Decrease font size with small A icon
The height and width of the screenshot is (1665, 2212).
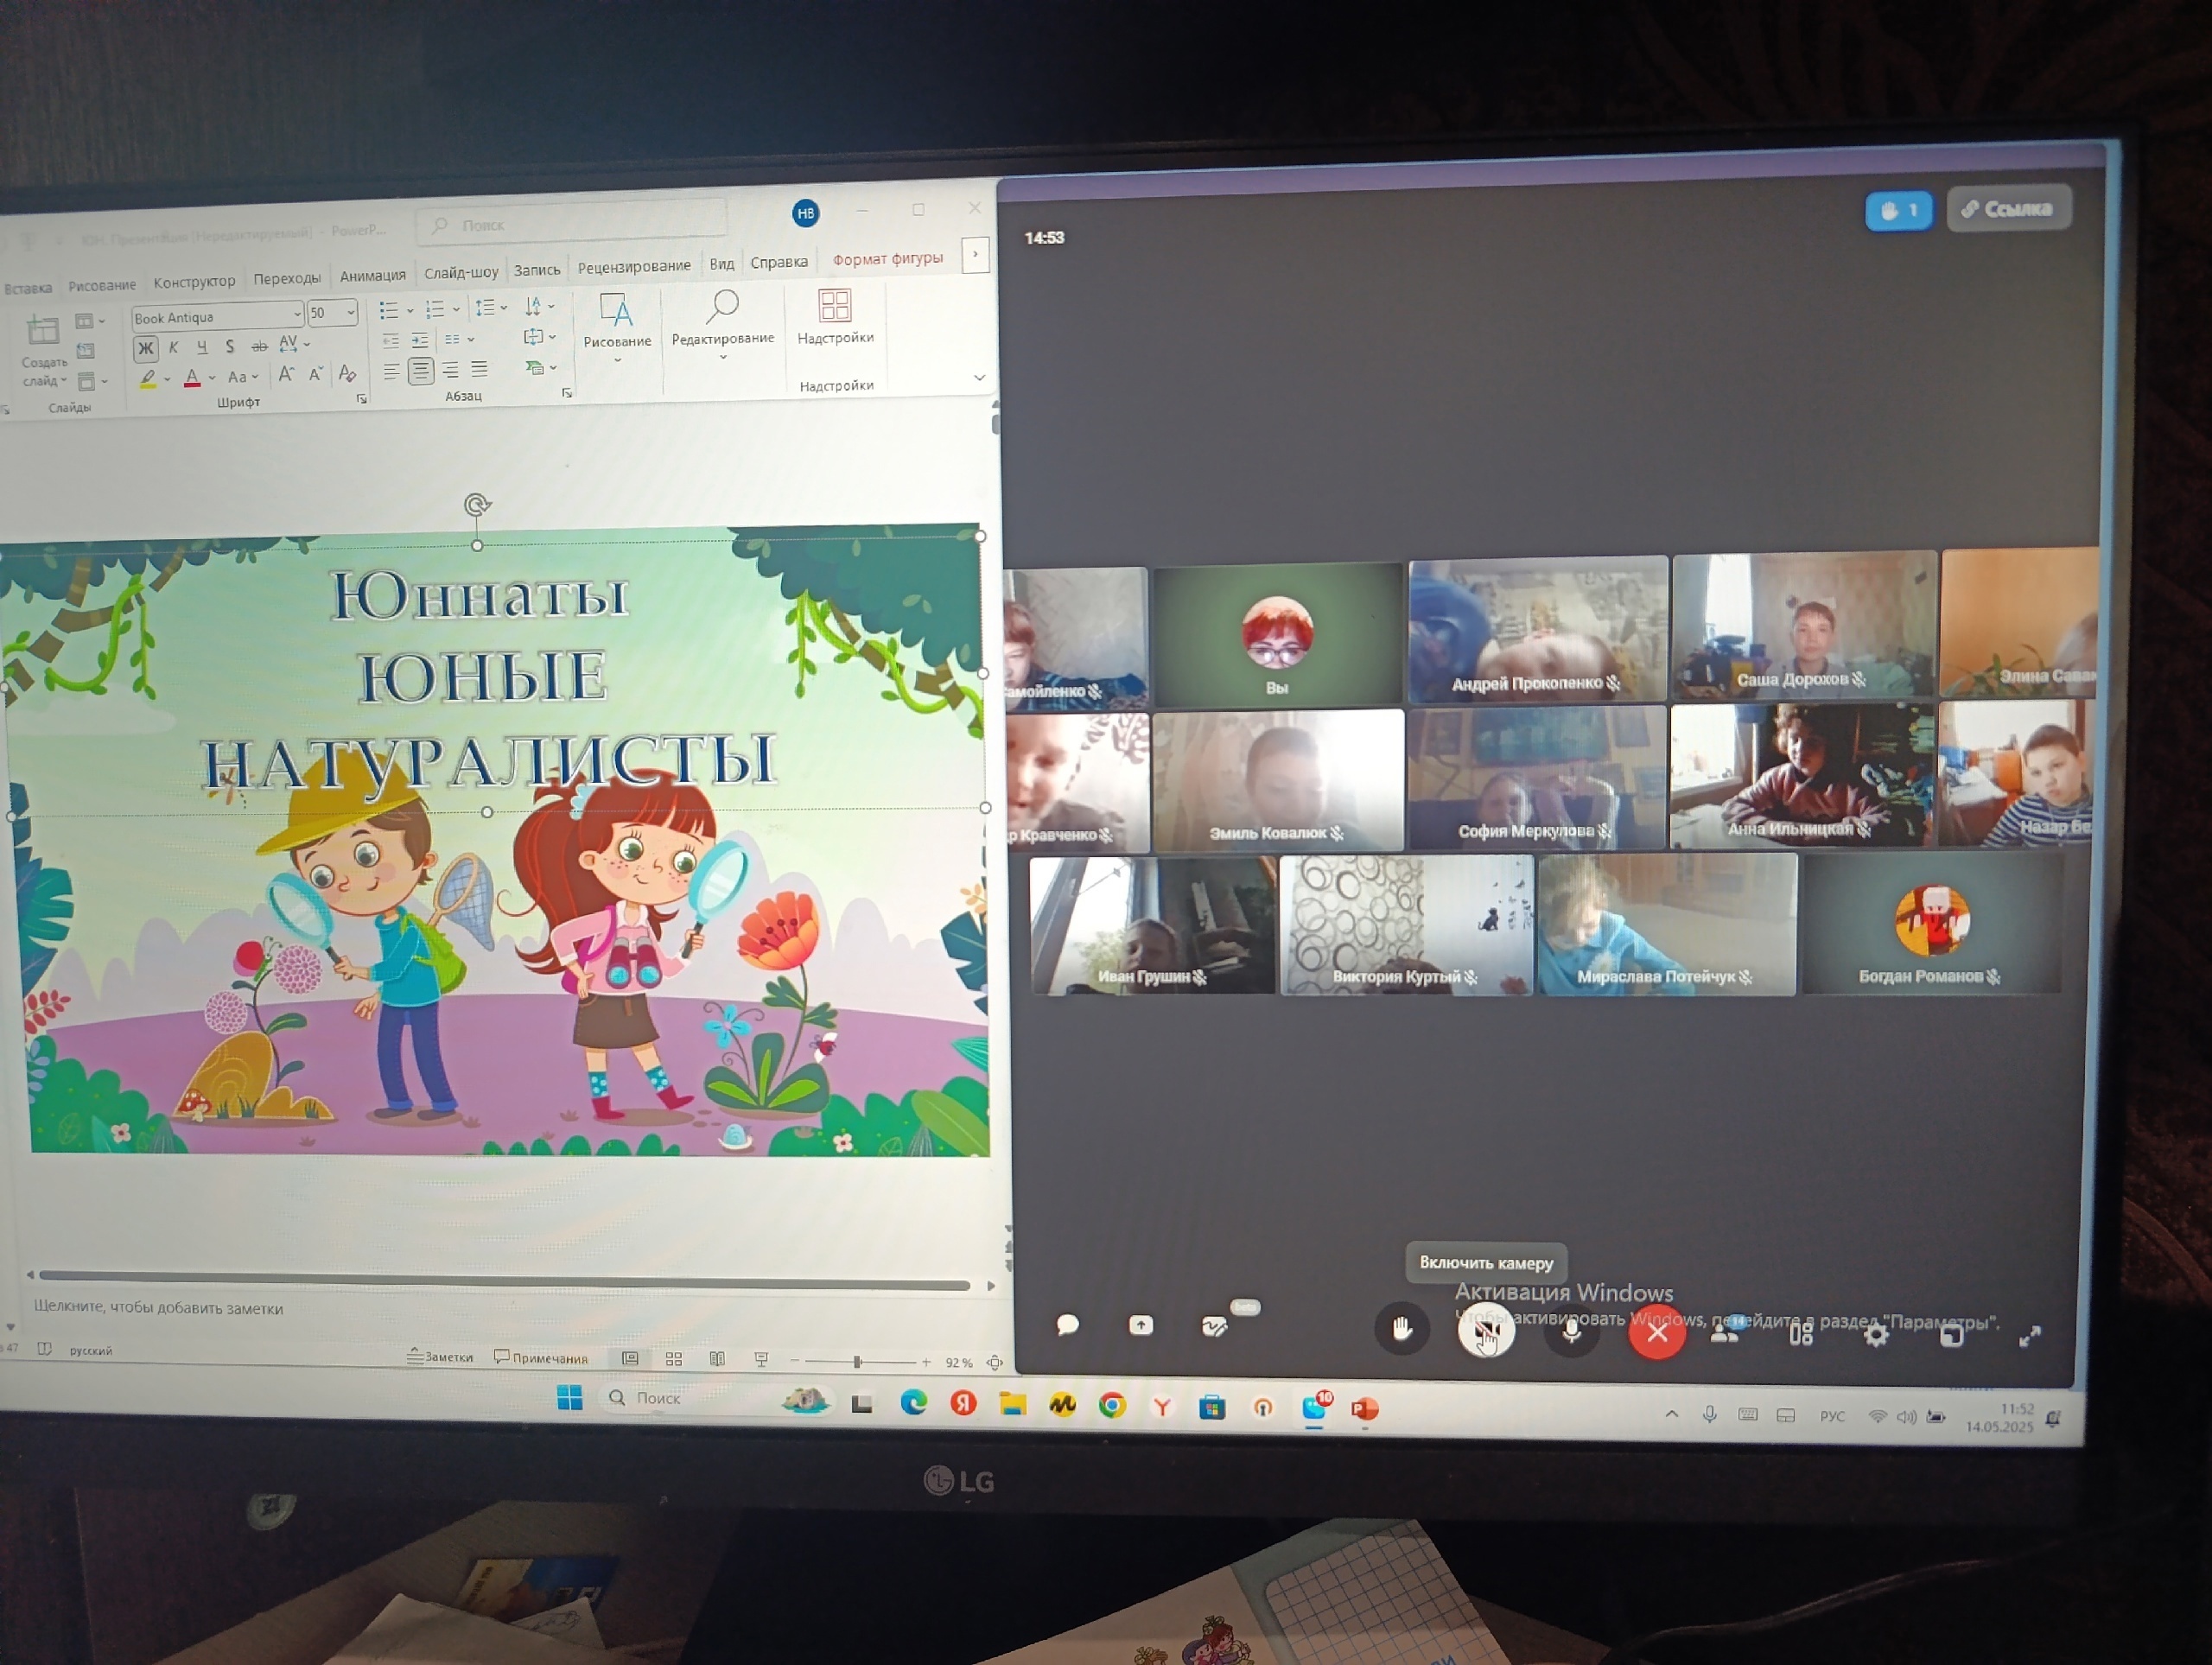coord(316,374)
